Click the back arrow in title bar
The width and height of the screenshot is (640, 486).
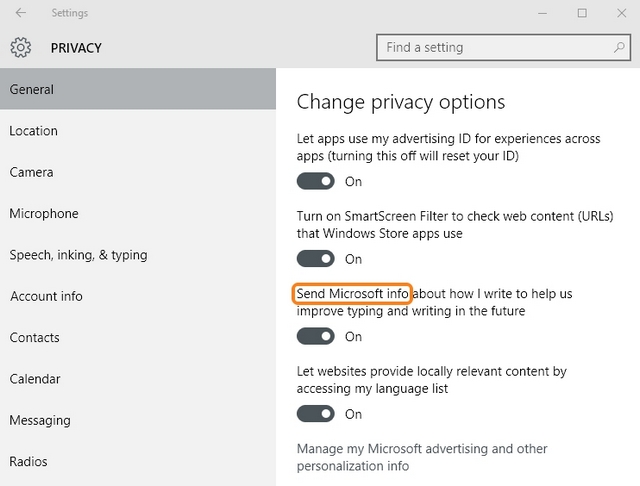(x=21, y=13)
